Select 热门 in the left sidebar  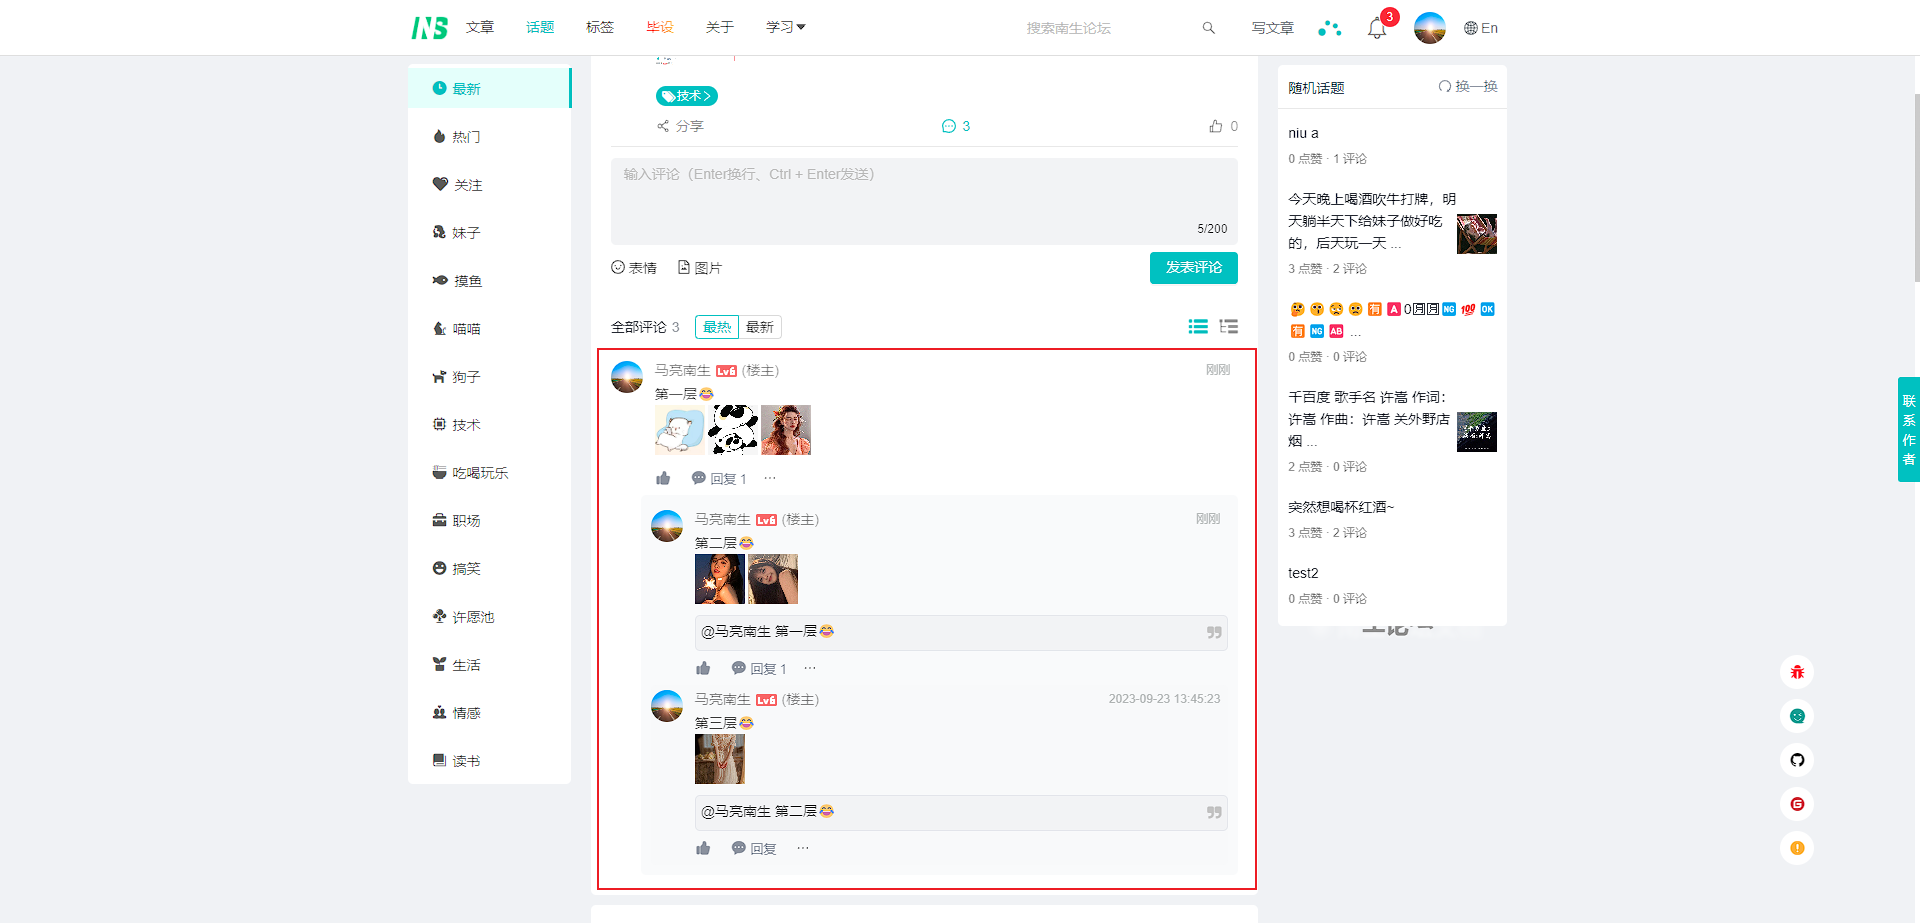click(466, 137)
